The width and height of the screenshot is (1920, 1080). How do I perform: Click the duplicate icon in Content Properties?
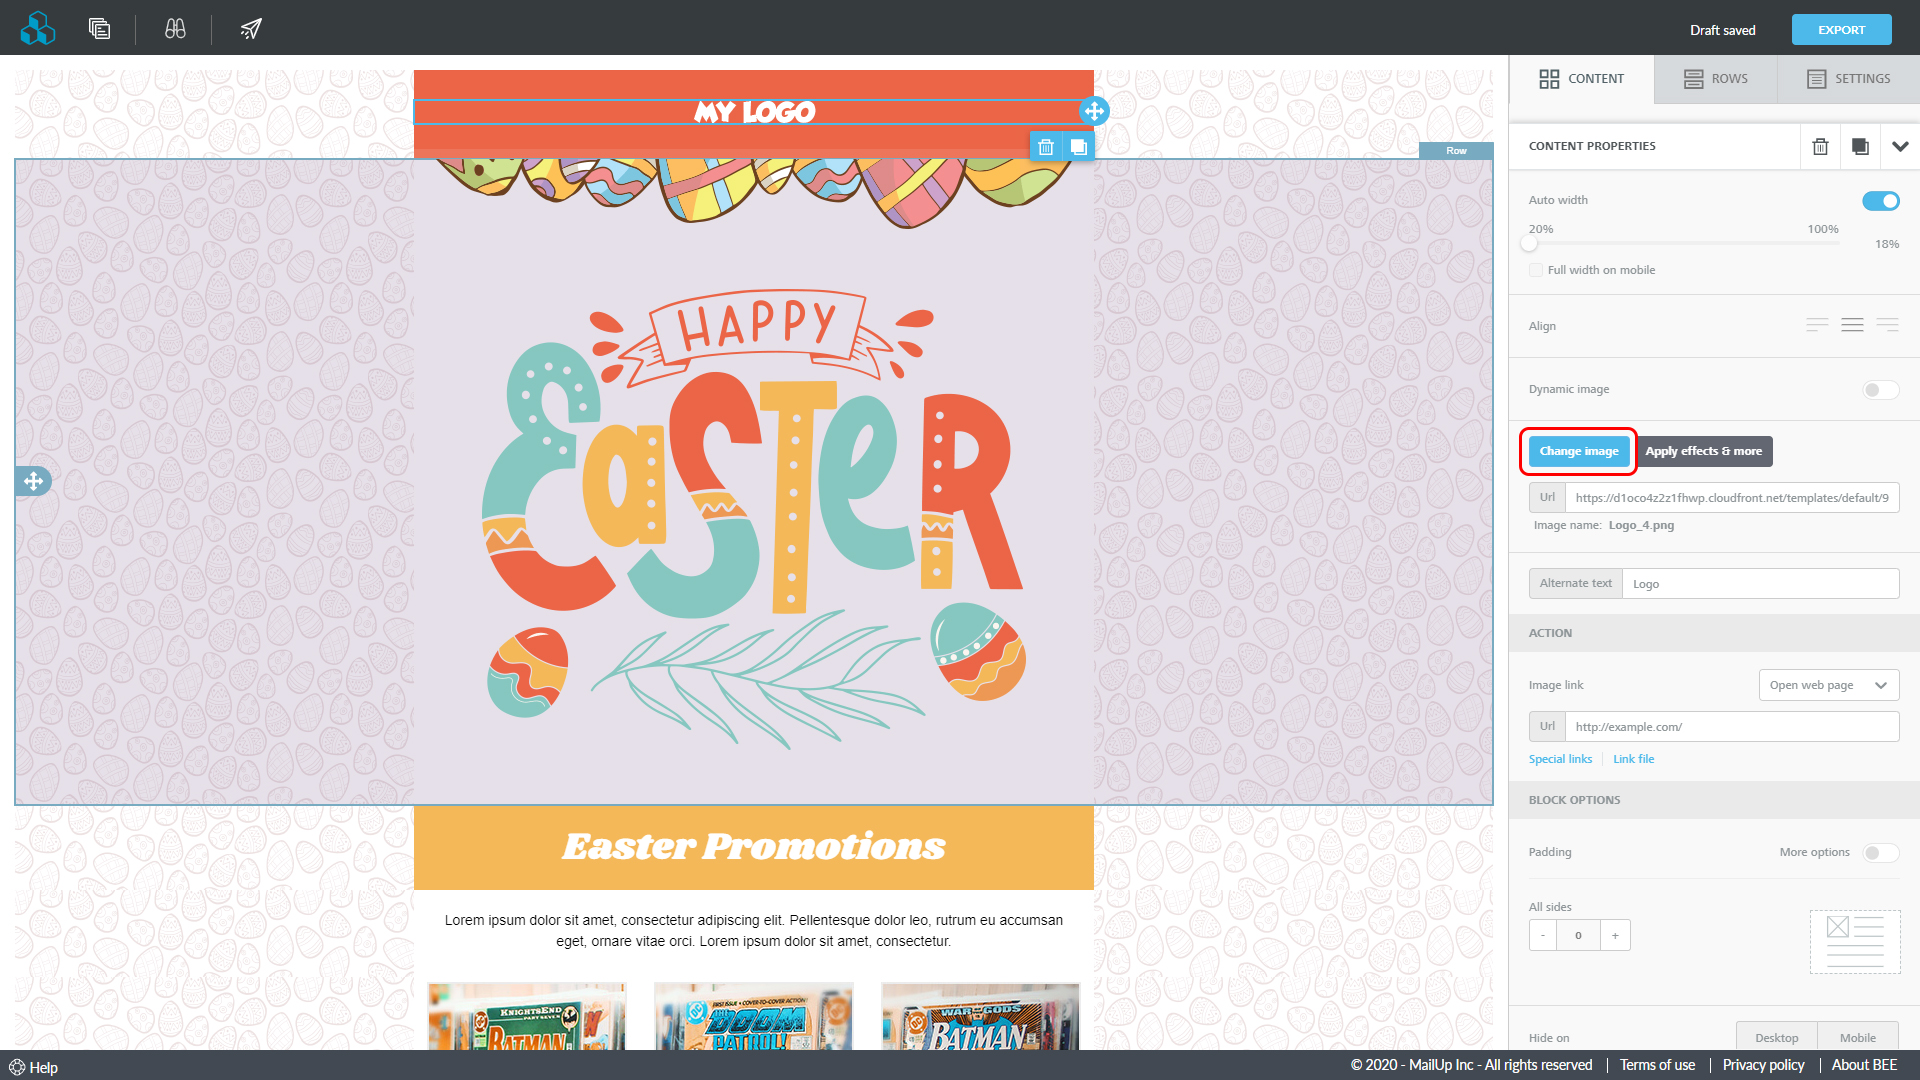coord(1860,146)
